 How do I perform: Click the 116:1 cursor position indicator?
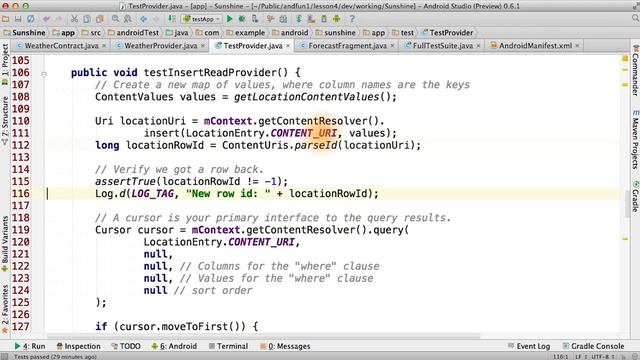coord(560,357)
